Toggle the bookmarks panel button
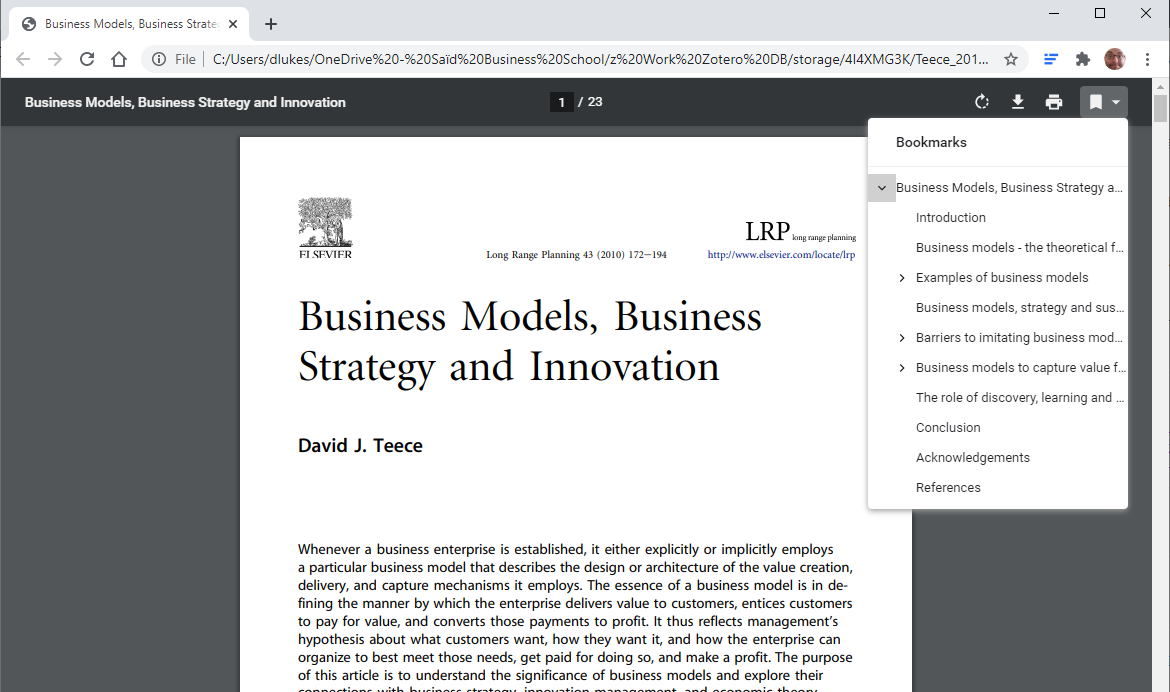This screenshot has width=1170, height=692. (1104, 102)
